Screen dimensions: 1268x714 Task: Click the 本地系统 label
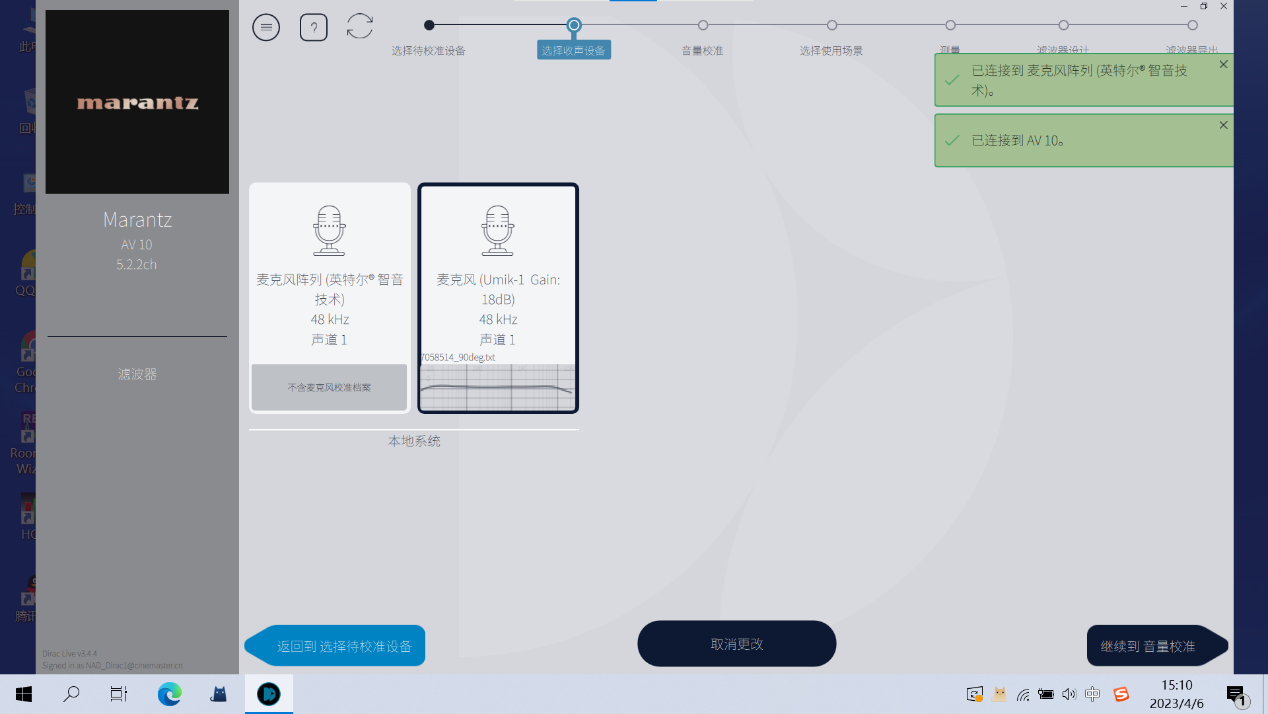click(x=414, y=441)
